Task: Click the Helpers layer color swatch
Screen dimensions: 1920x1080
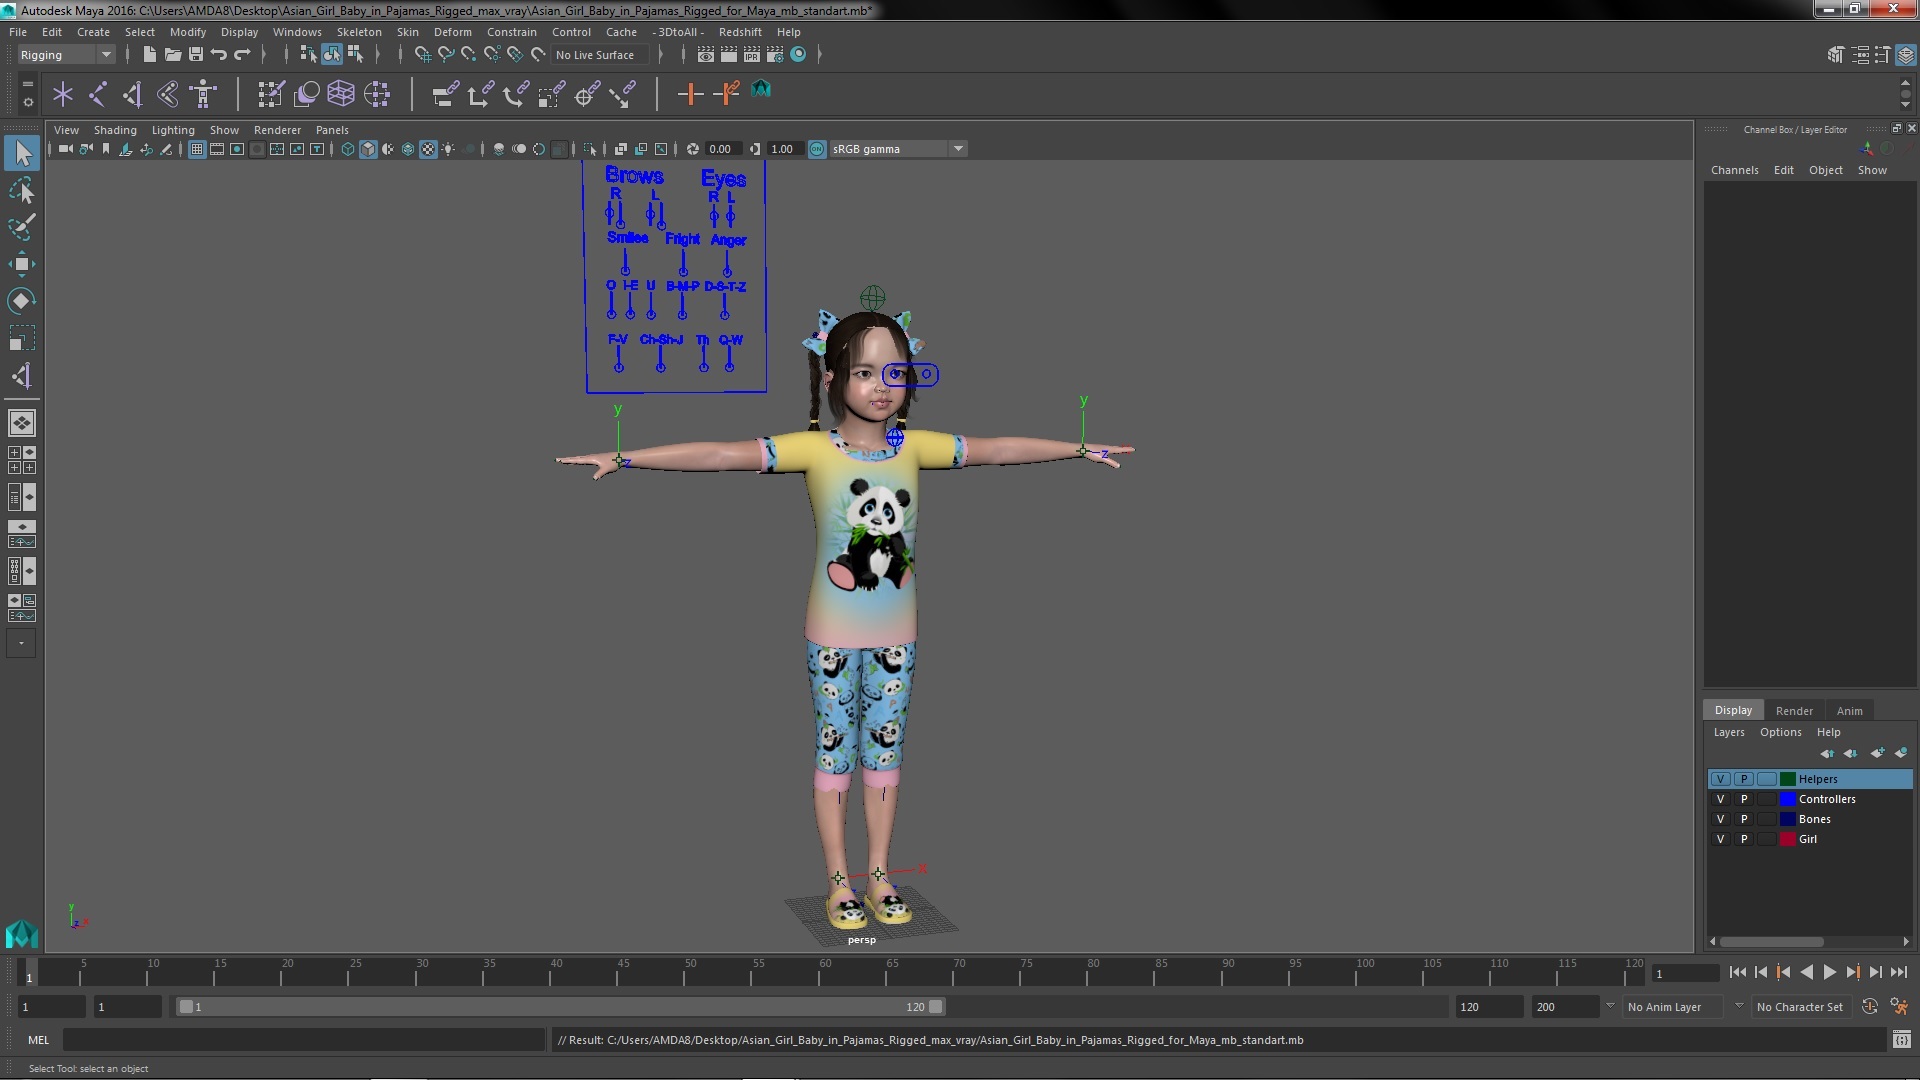Action: 1787,779
